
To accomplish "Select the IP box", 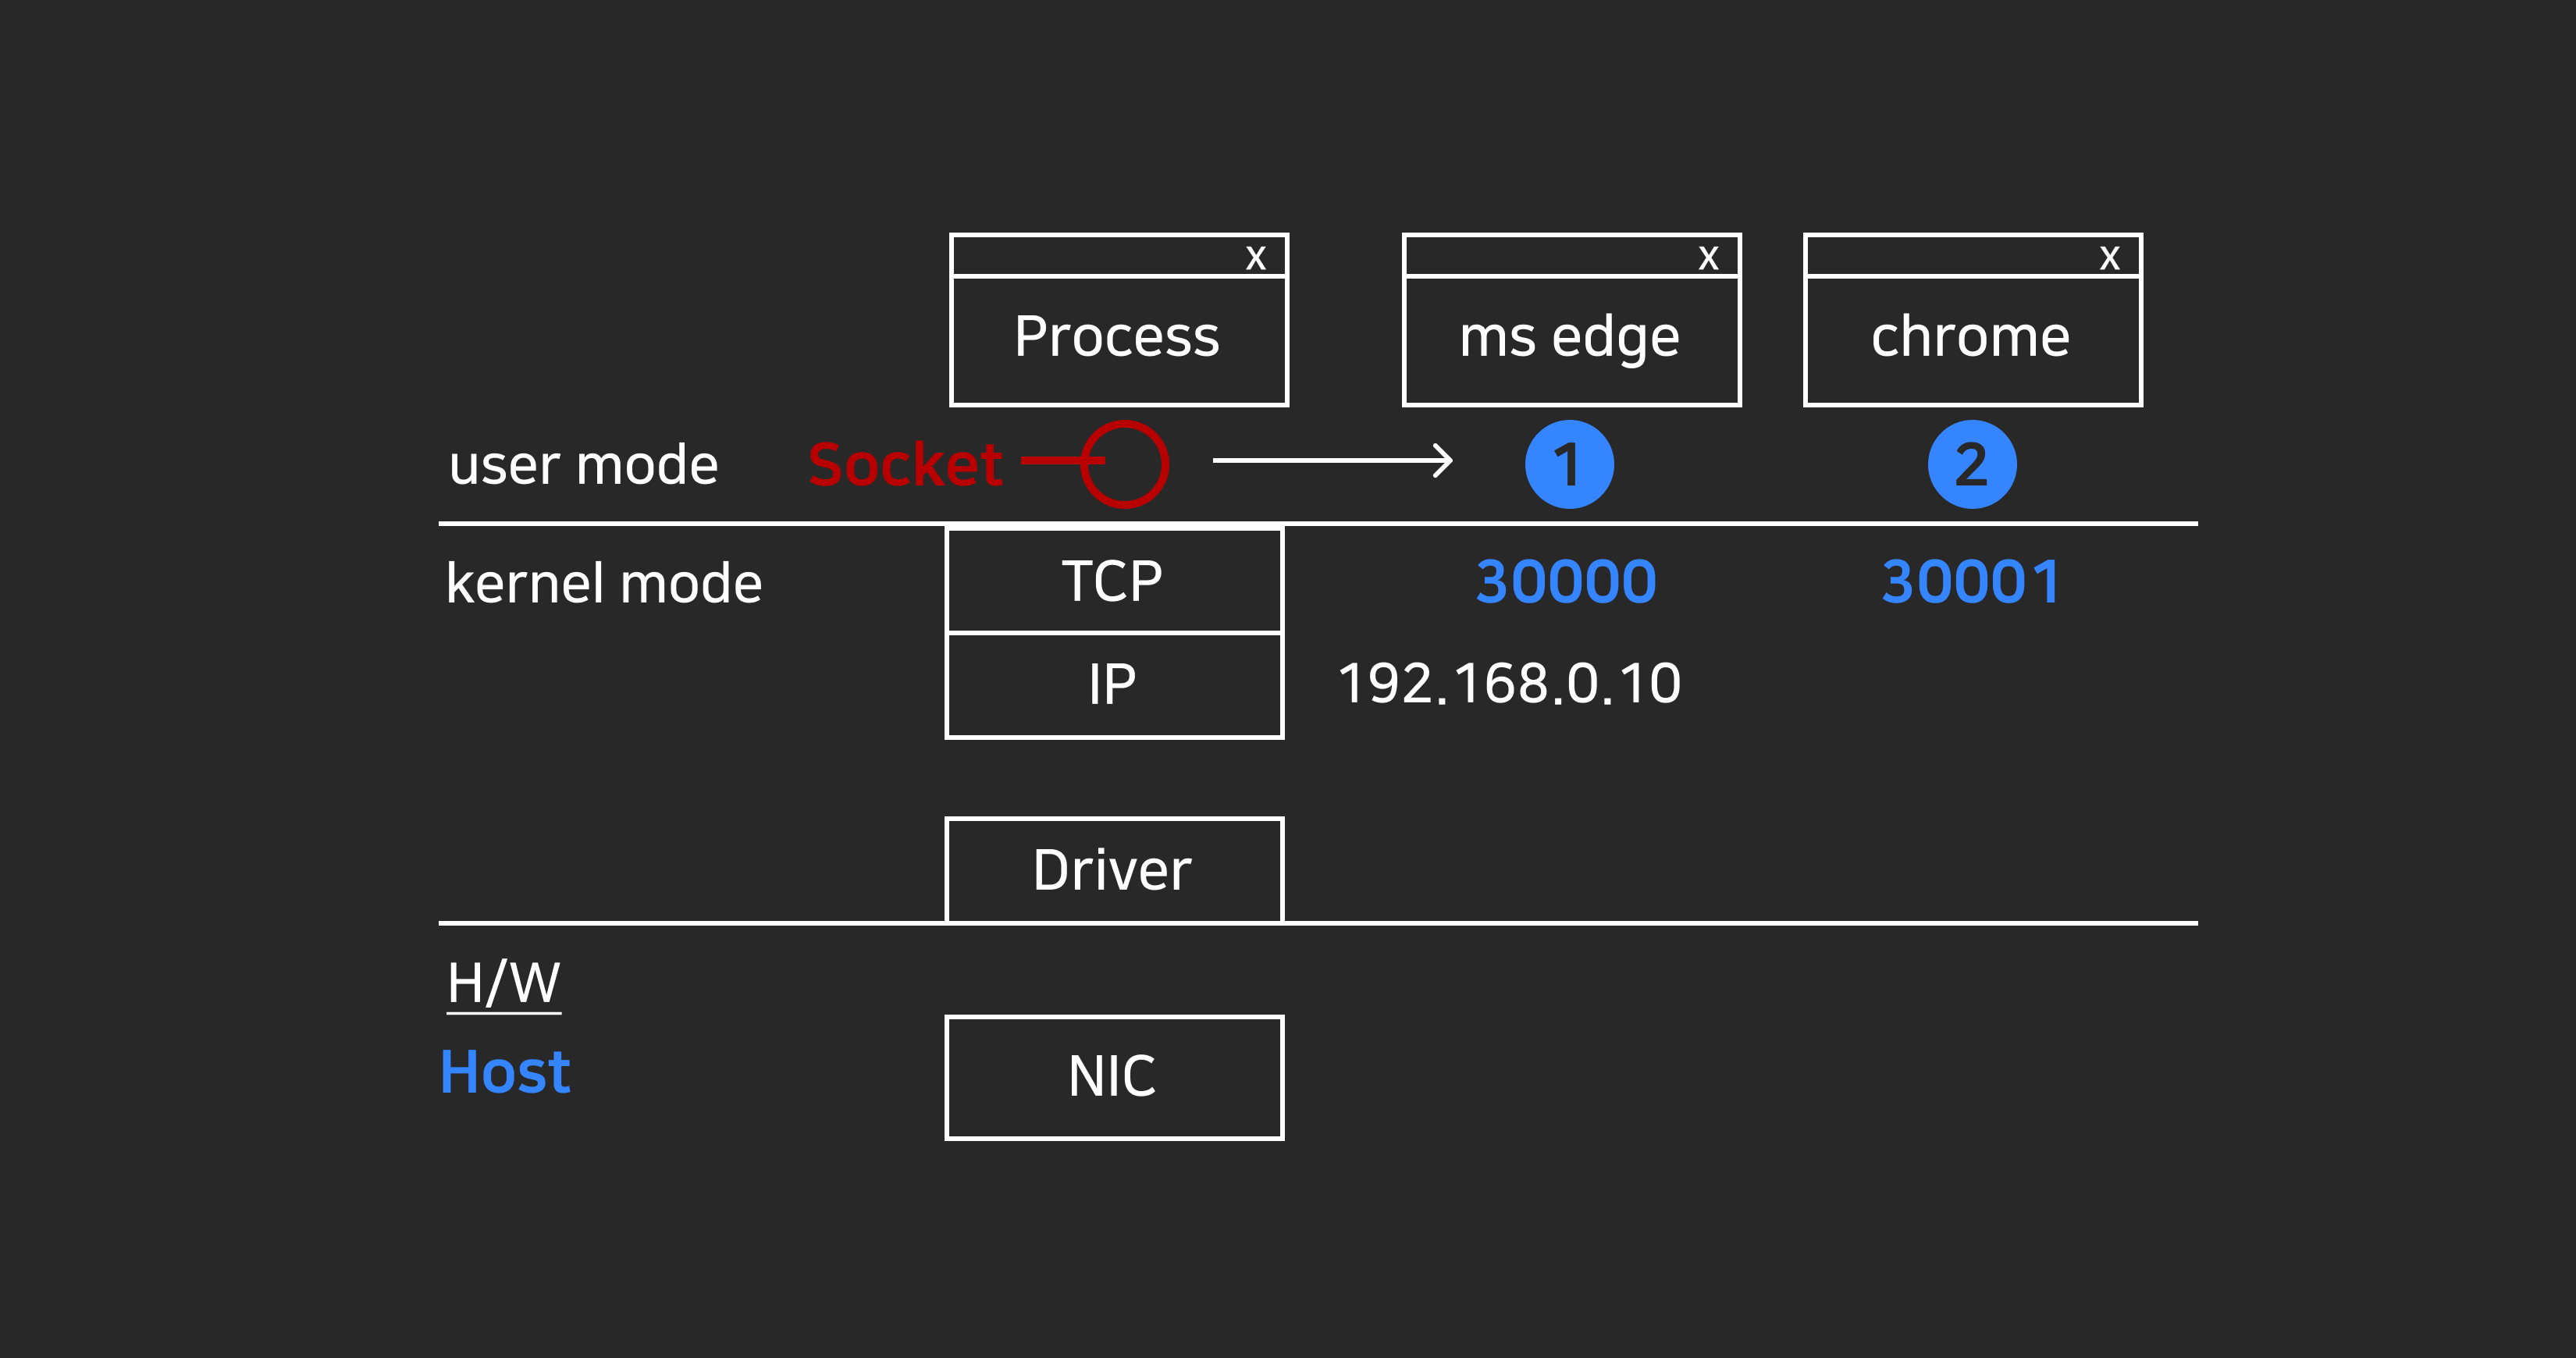I will point(1113,685).
